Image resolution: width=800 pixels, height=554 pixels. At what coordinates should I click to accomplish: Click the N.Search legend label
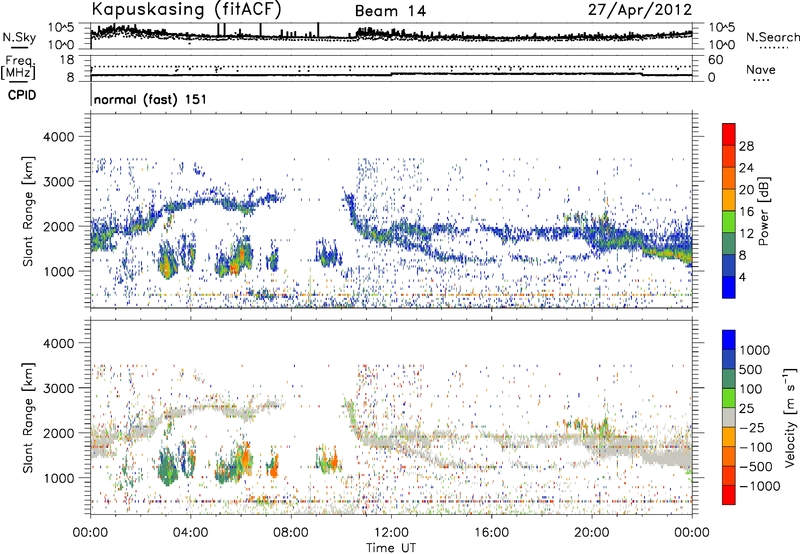pos(772,37)
